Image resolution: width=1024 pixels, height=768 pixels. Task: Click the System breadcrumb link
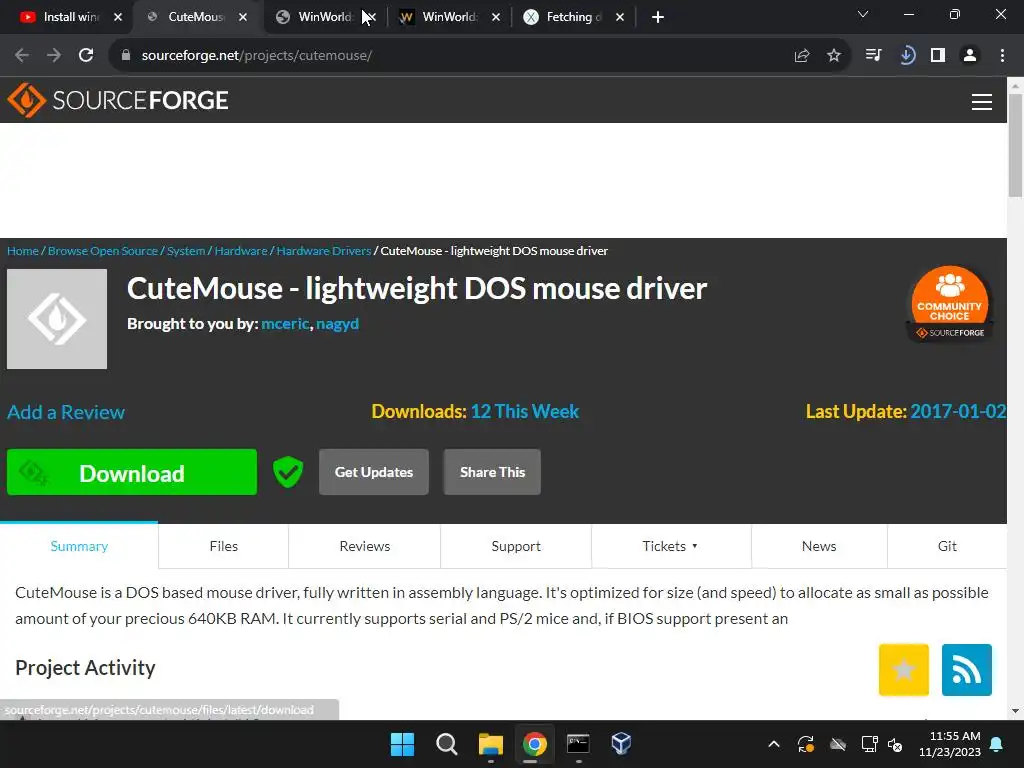click(186, 251)
